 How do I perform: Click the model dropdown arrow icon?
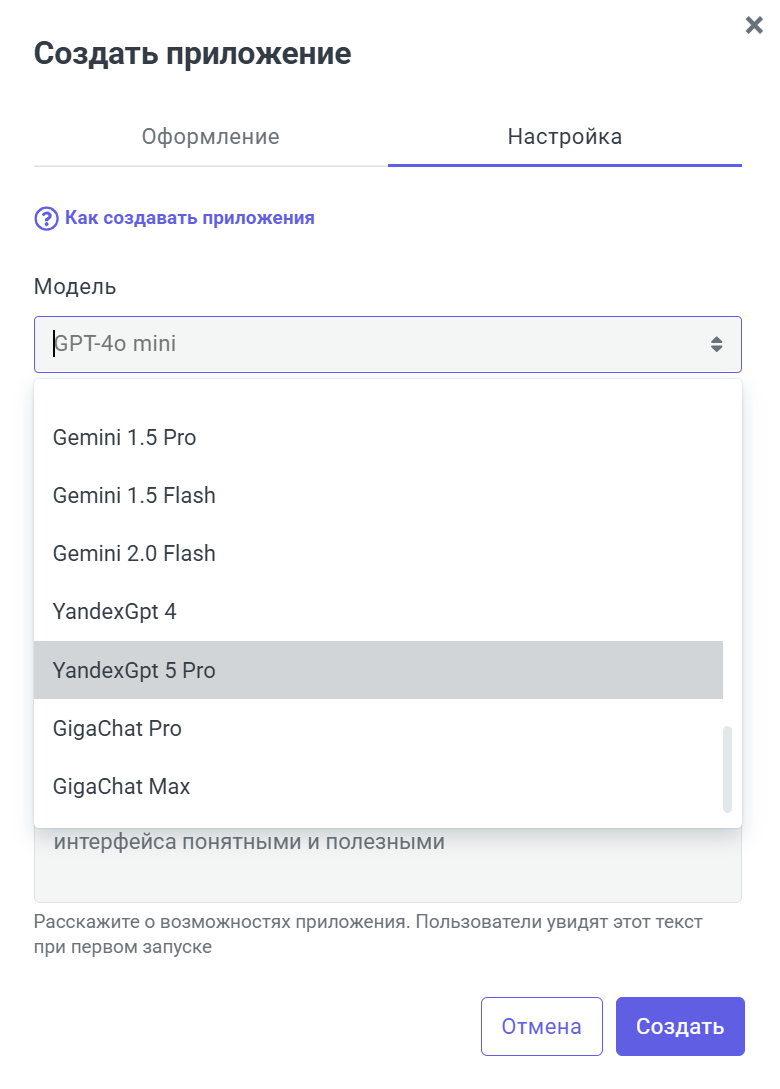(716, 344)
